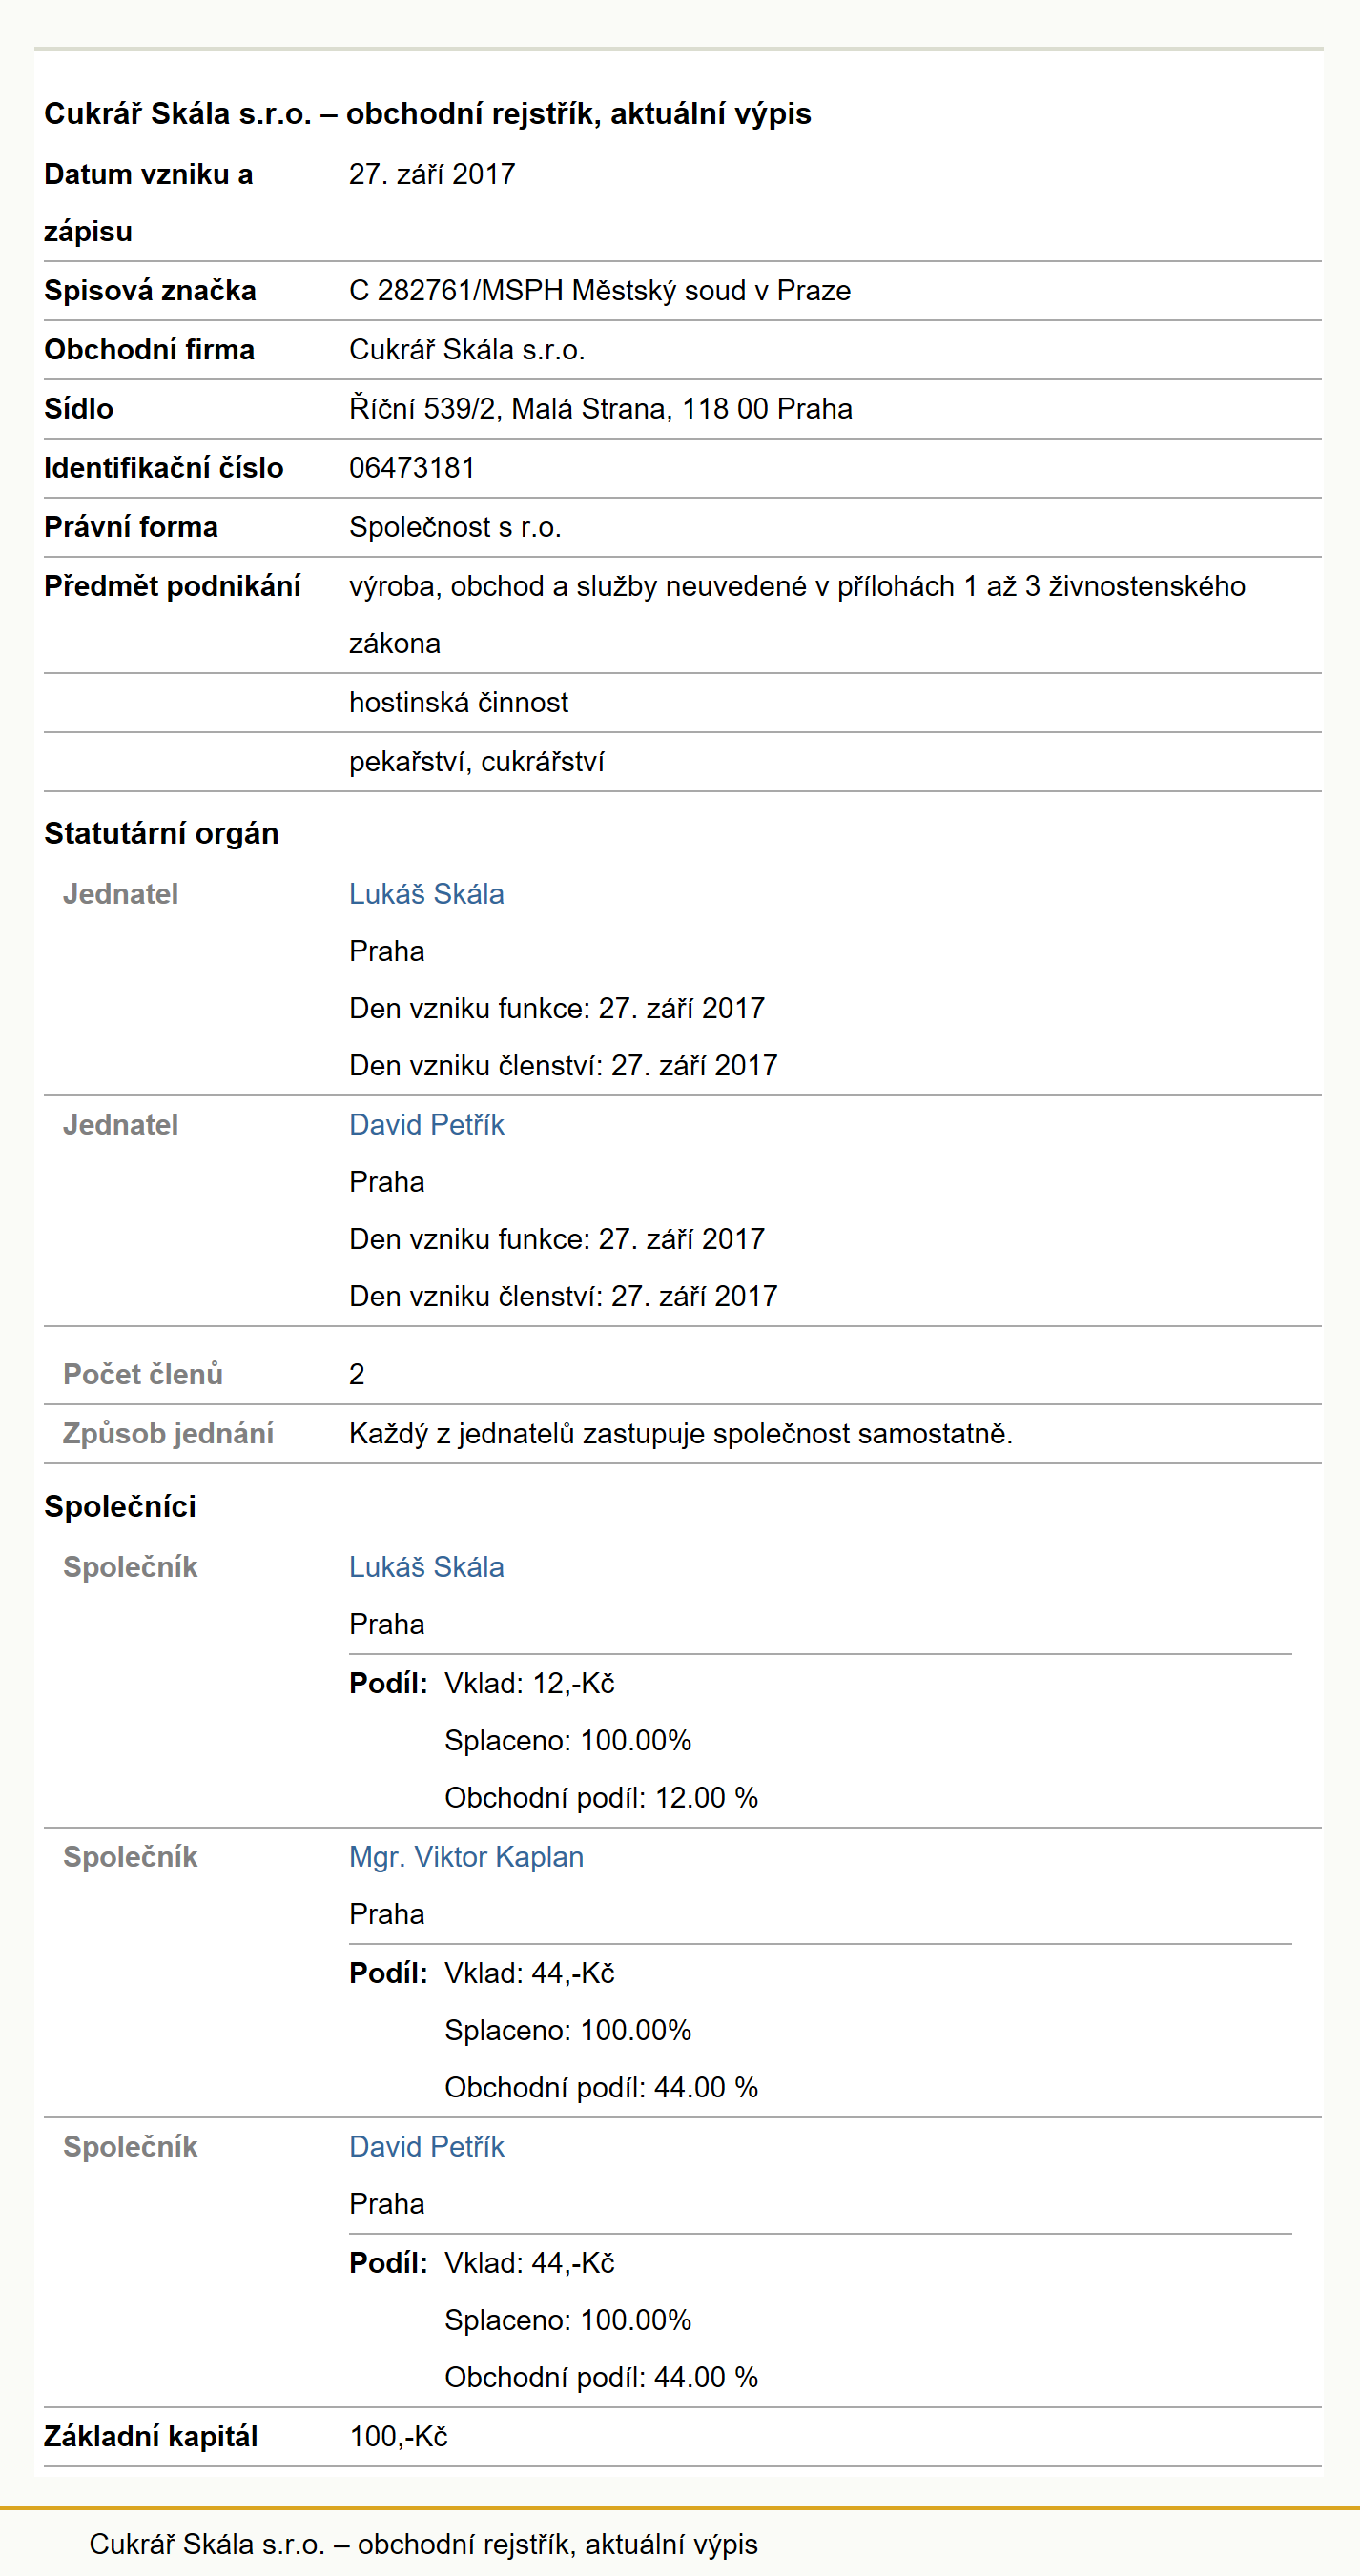1360x2576 pixels.
Task: Click the Vklad: 12,-Kč share entry
Action: click(529, 1684)
